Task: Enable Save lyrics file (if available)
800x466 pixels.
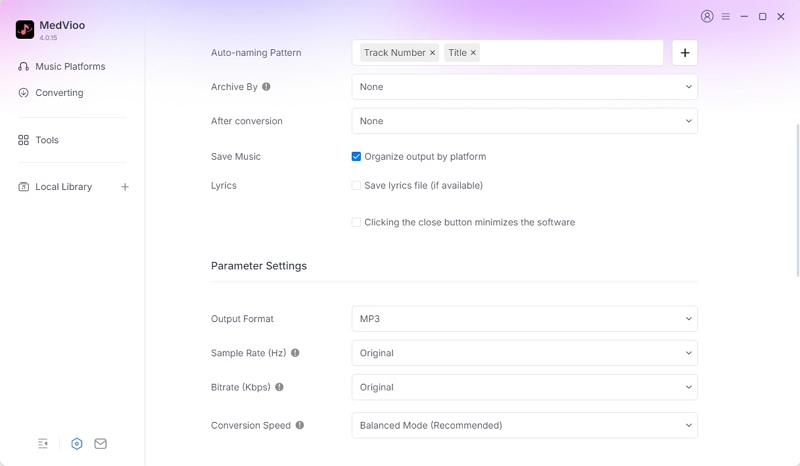Action: (356, 185)
